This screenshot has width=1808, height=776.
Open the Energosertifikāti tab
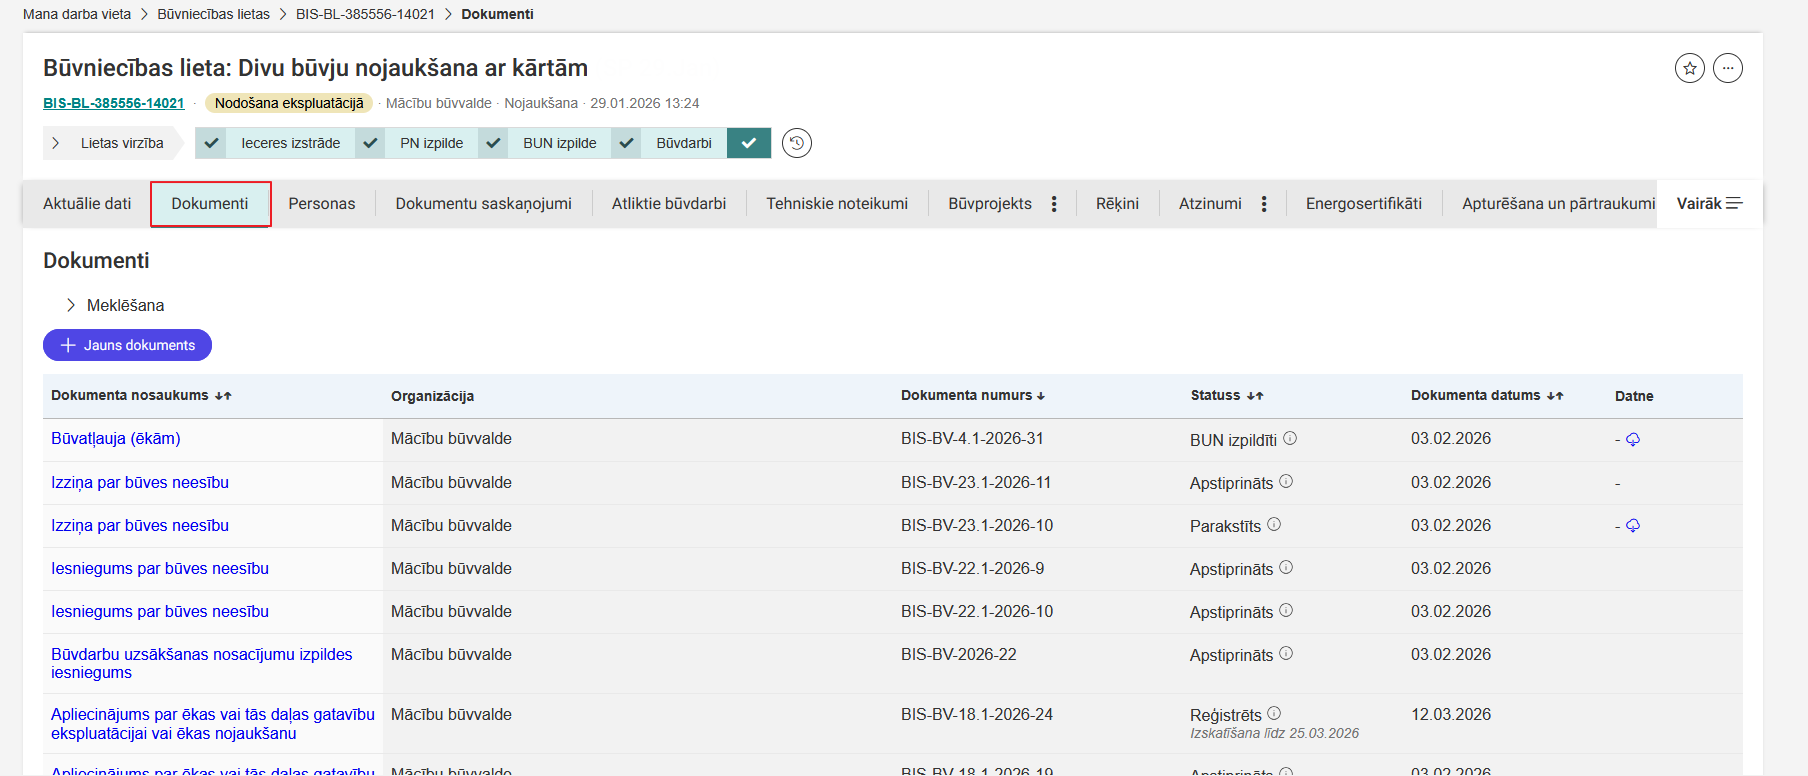(1364, 204)
